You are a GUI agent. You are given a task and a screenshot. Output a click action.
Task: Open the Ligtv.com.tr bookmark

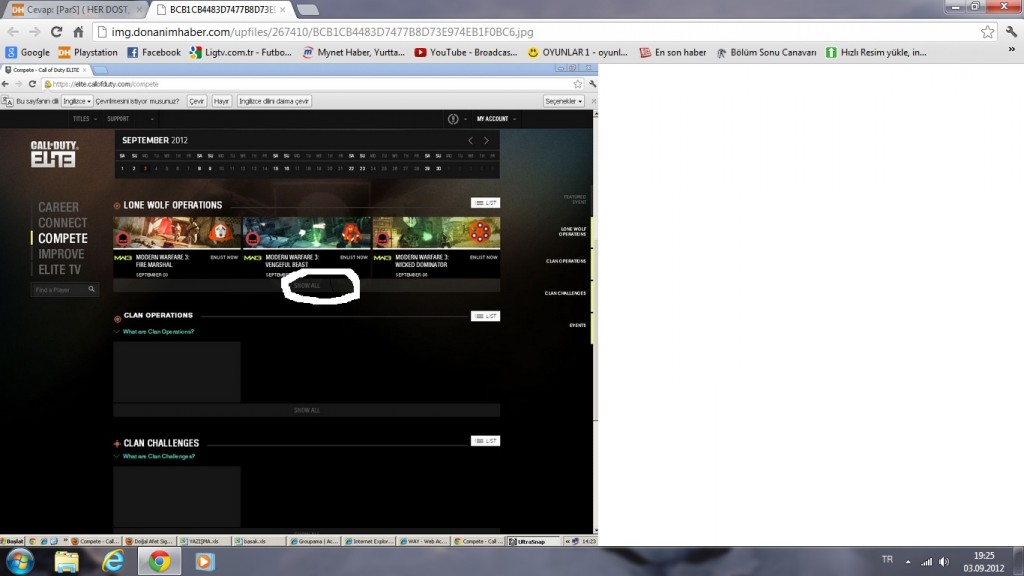pos(241,52)
